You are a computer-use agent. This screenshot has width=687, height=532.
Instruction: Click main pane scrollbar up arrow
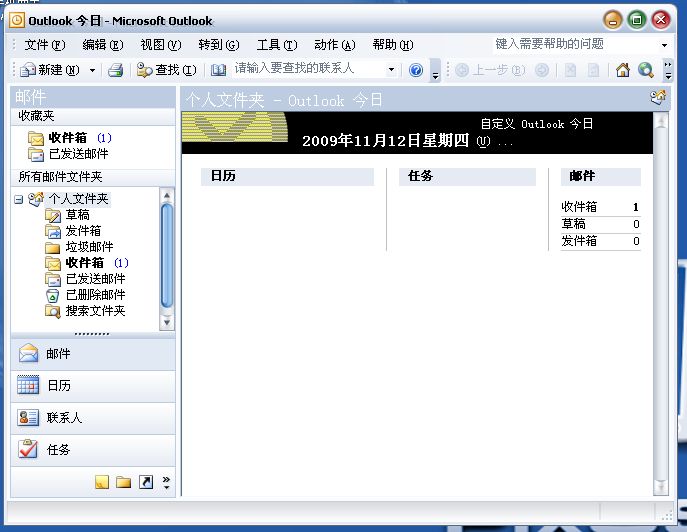point(661,120)
